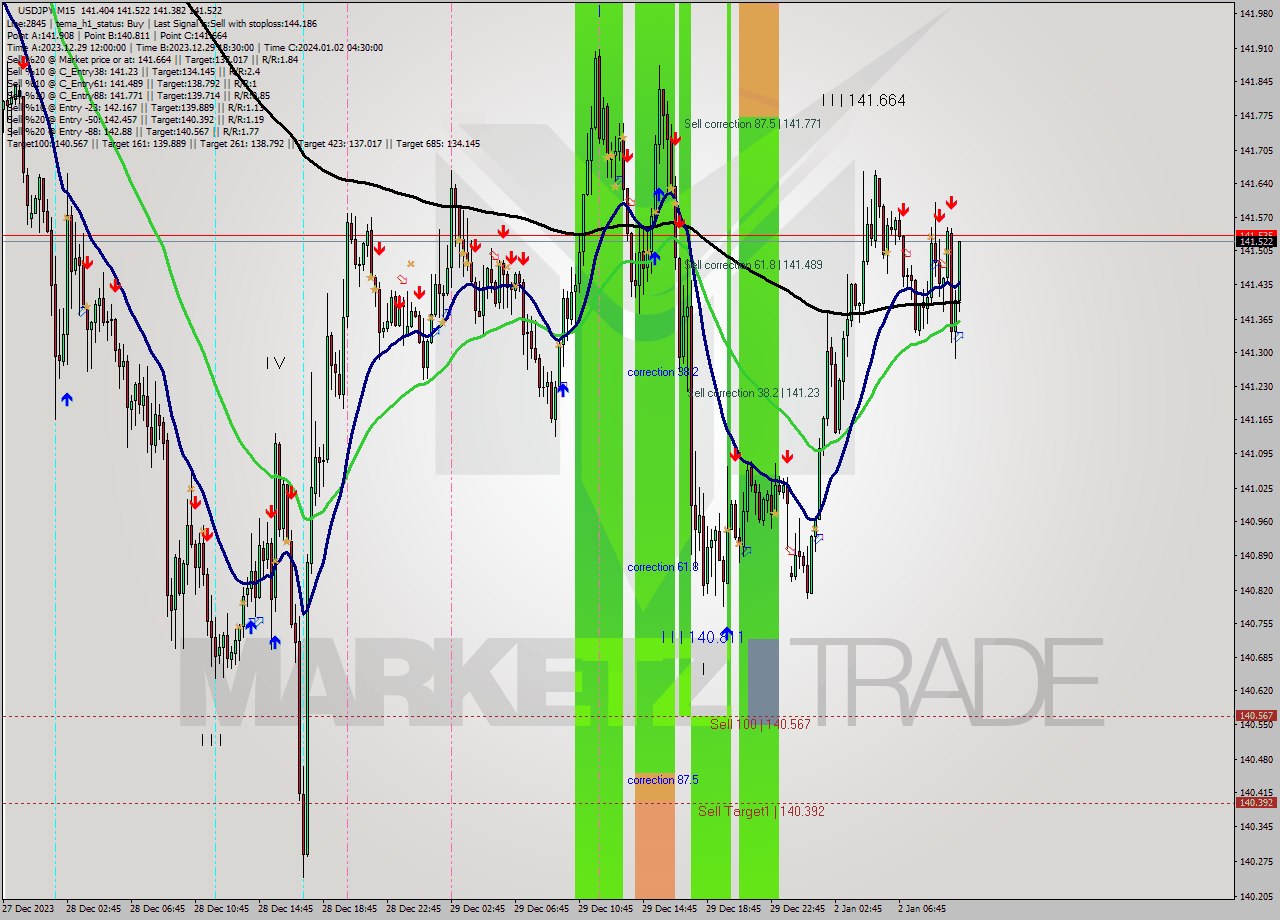The height and width of the screenshot is (920, 1280).
Task: Select the 'I I I 141.664' wave label
Action: click(864, 100)
